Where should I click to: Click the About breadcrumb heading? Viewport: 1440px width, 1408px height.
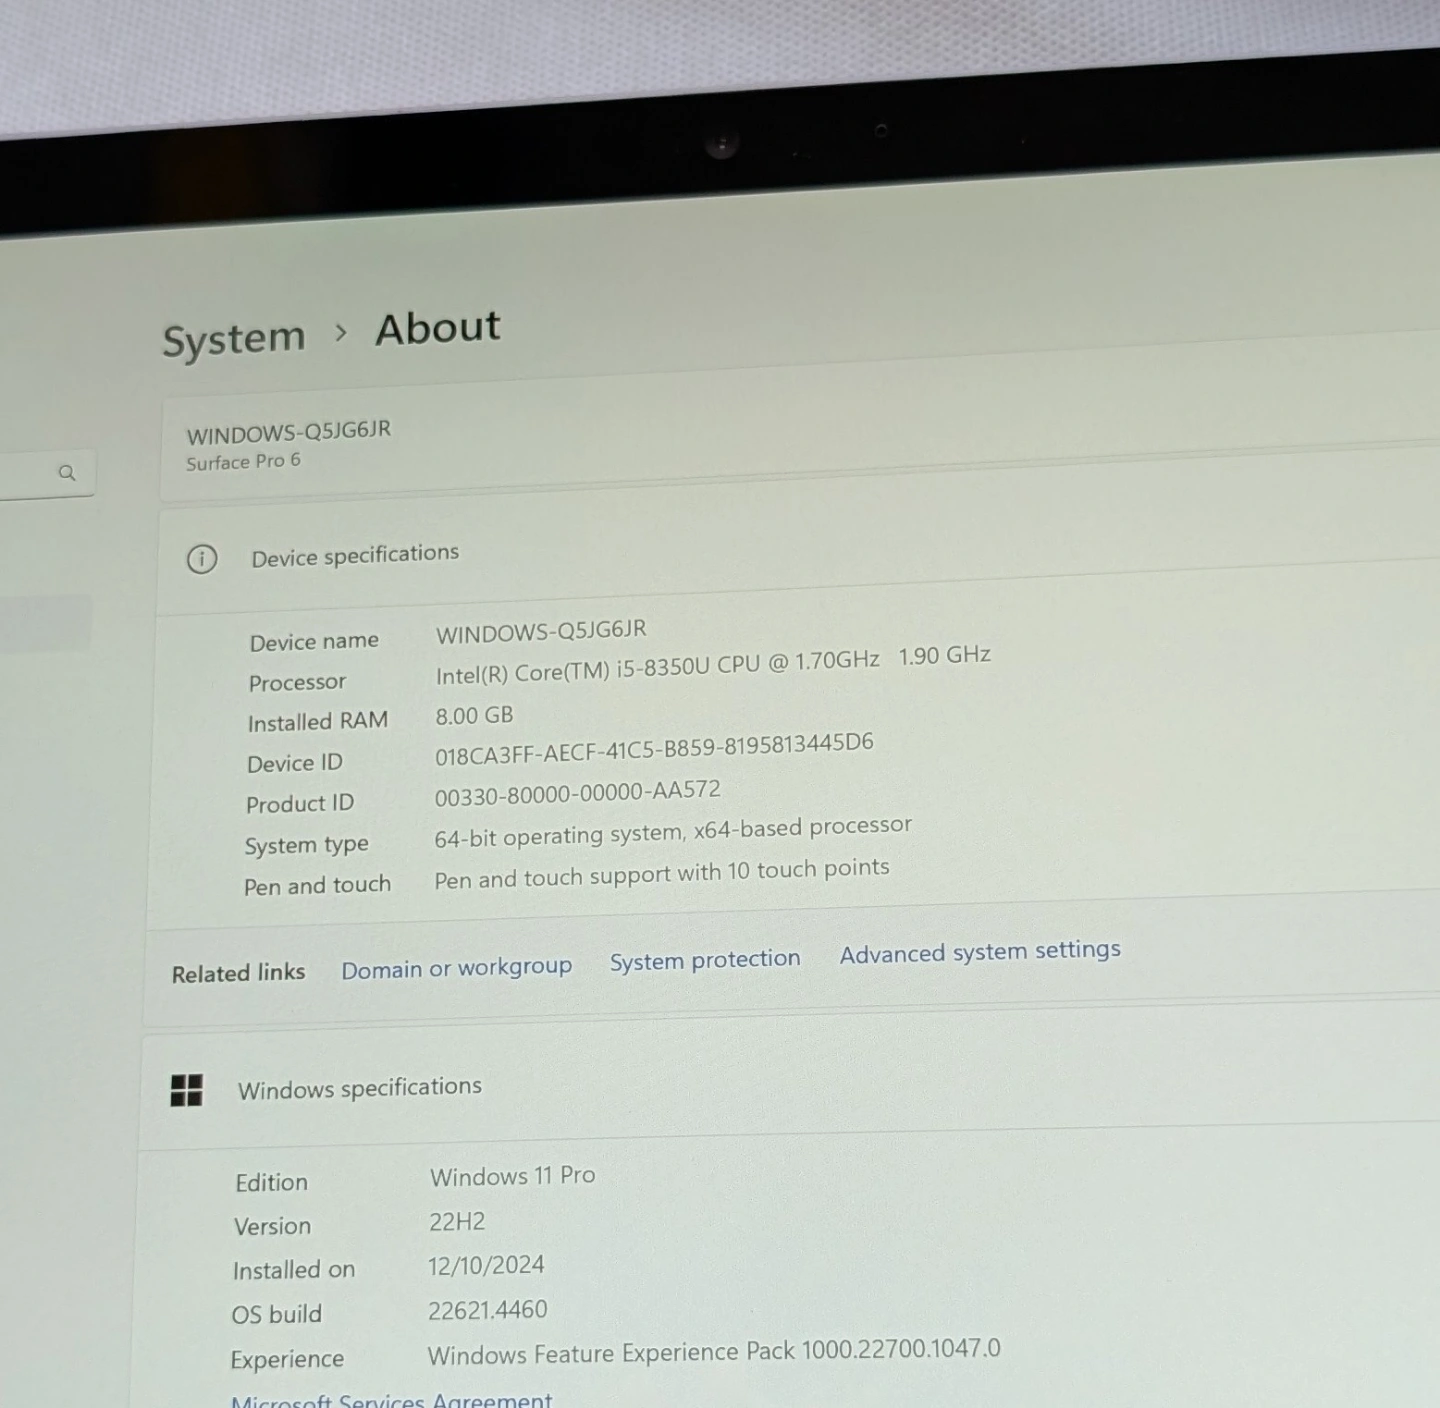[438, 328]
